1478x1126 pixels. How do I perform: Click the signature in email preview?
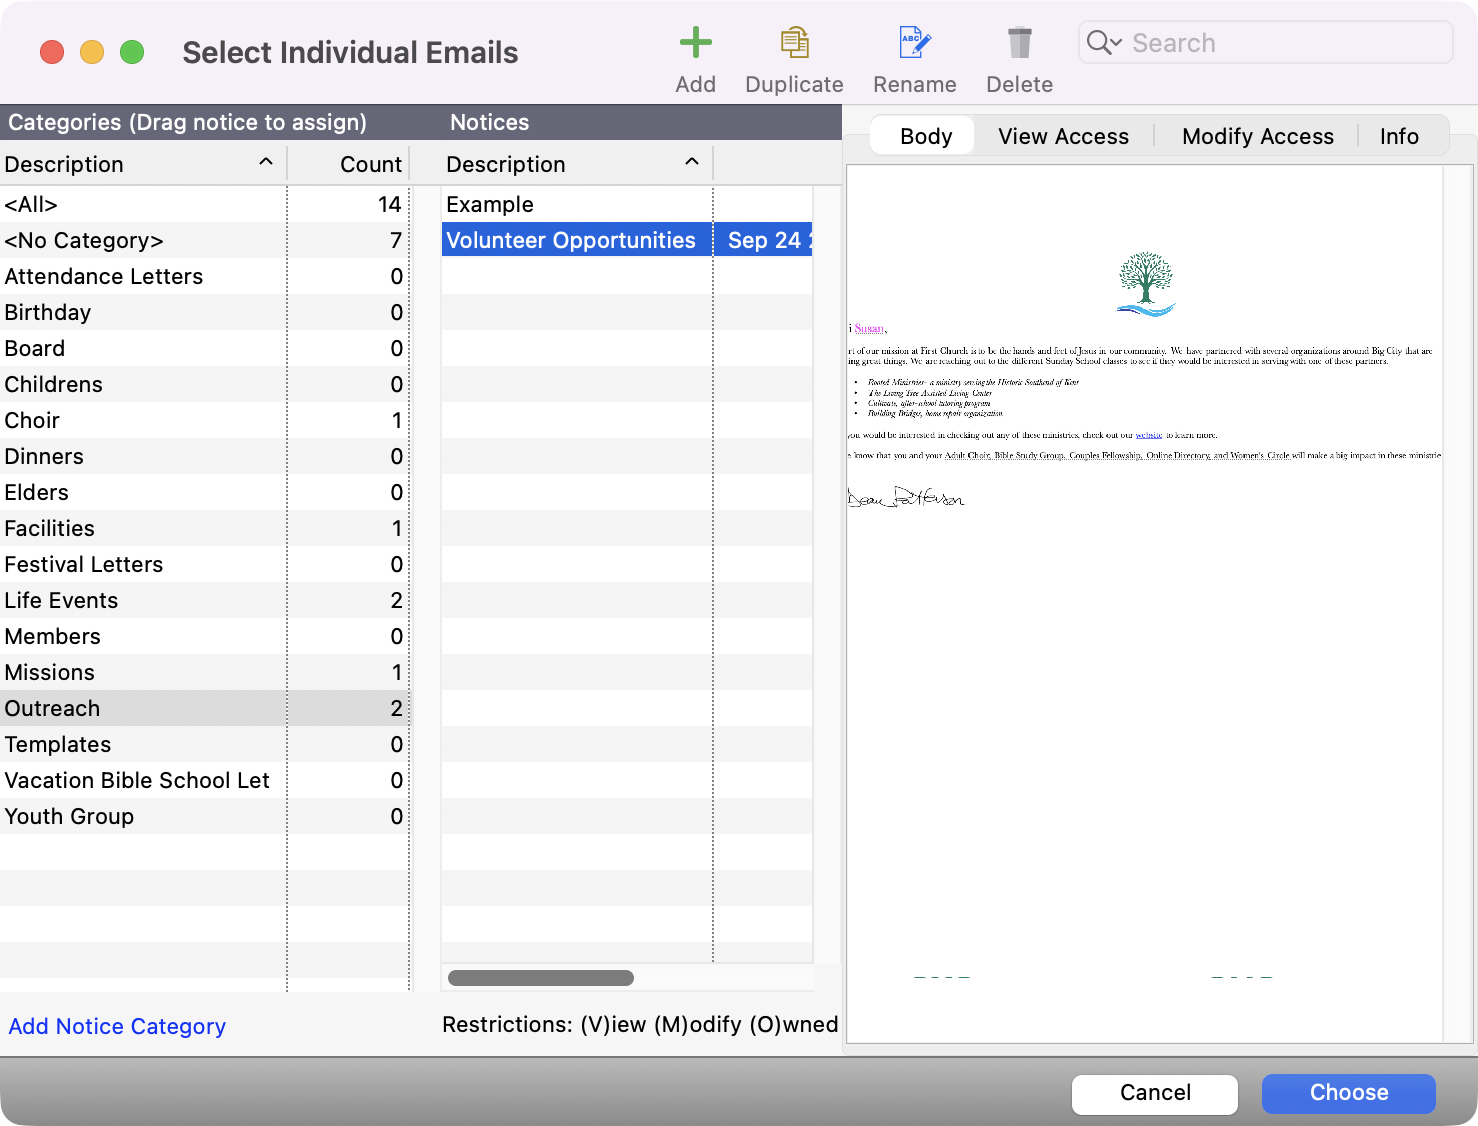click(906, 497)
